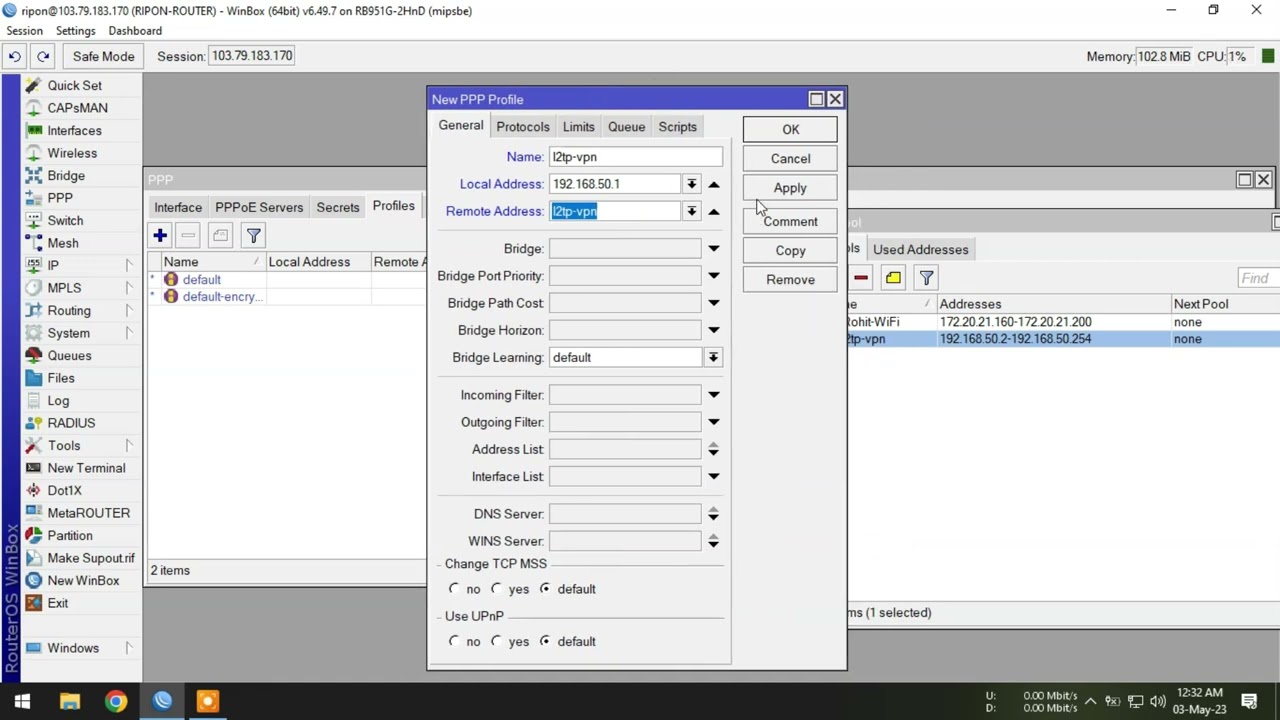The image size is (1280, 720).
Task: Click the Copy button
Action: pyautogui.click(x=790, y=251)
